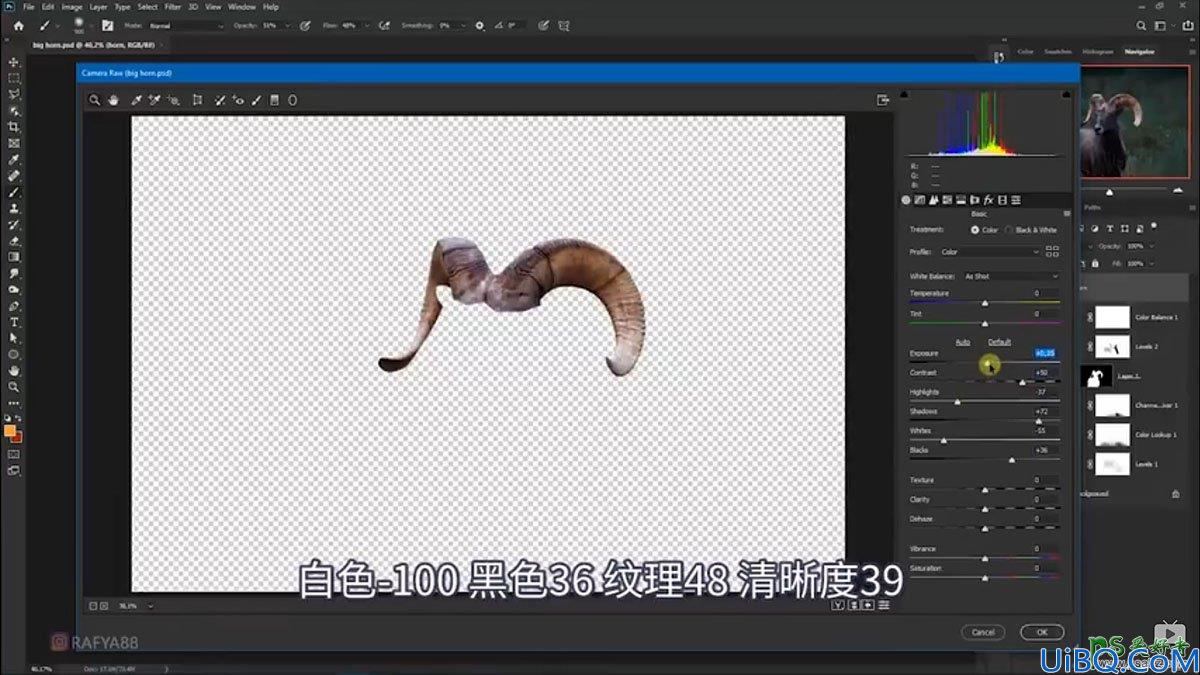Click the Temperature slider handle

click(x=985, y=302)
